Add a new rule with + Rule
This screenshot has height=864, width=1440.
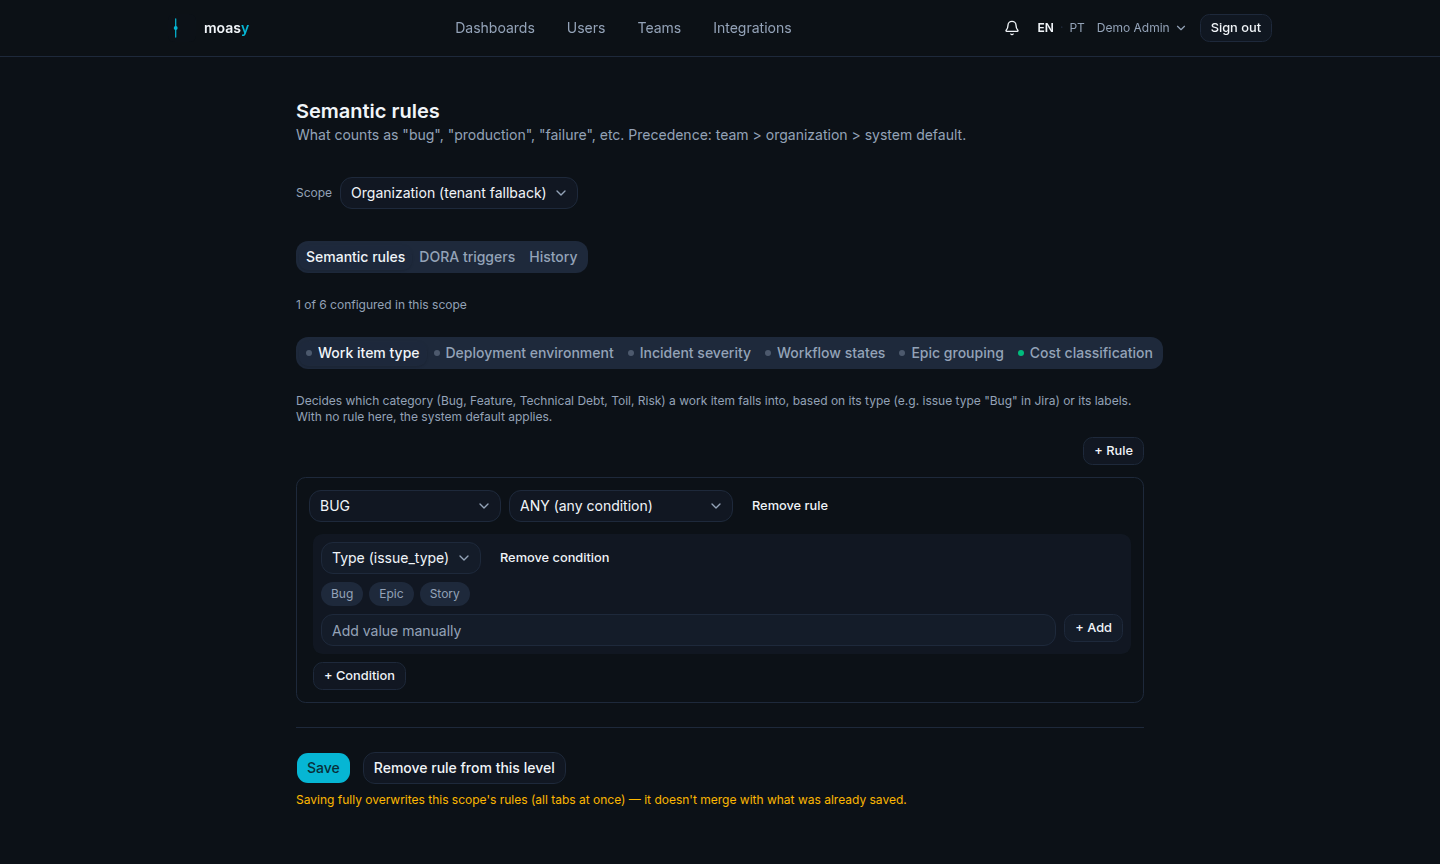coord(1113,451)
